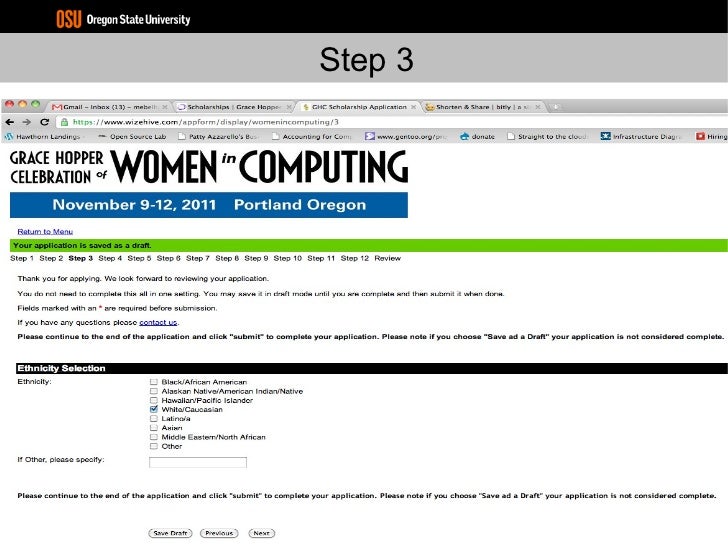Reload the page with refresh icon
The image size is (728, 546).
(45, 122)
